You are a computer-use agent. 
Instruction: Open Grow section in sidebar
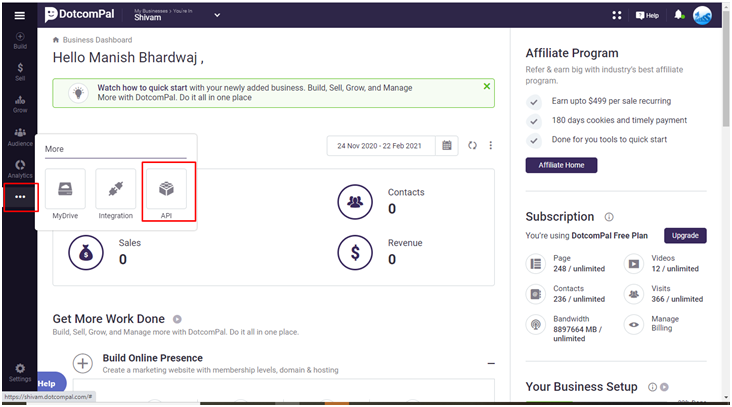coord(20,104)
